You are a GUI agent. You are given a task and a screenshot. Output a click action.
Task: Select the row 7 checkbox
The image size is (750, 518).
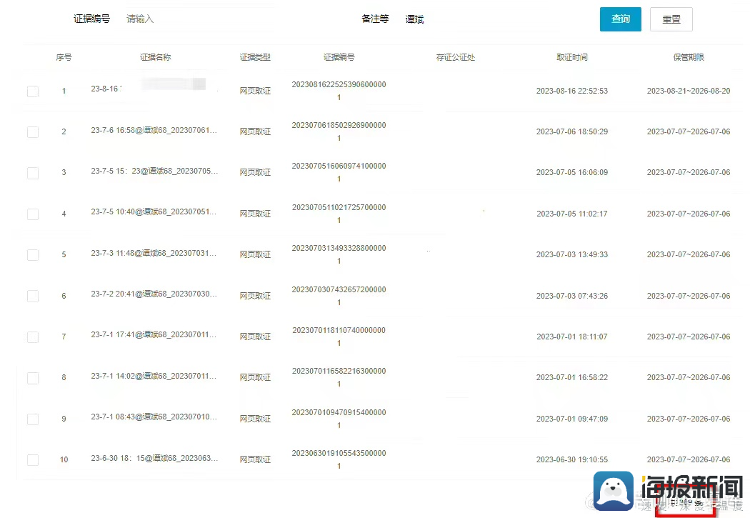pos(33,337)
